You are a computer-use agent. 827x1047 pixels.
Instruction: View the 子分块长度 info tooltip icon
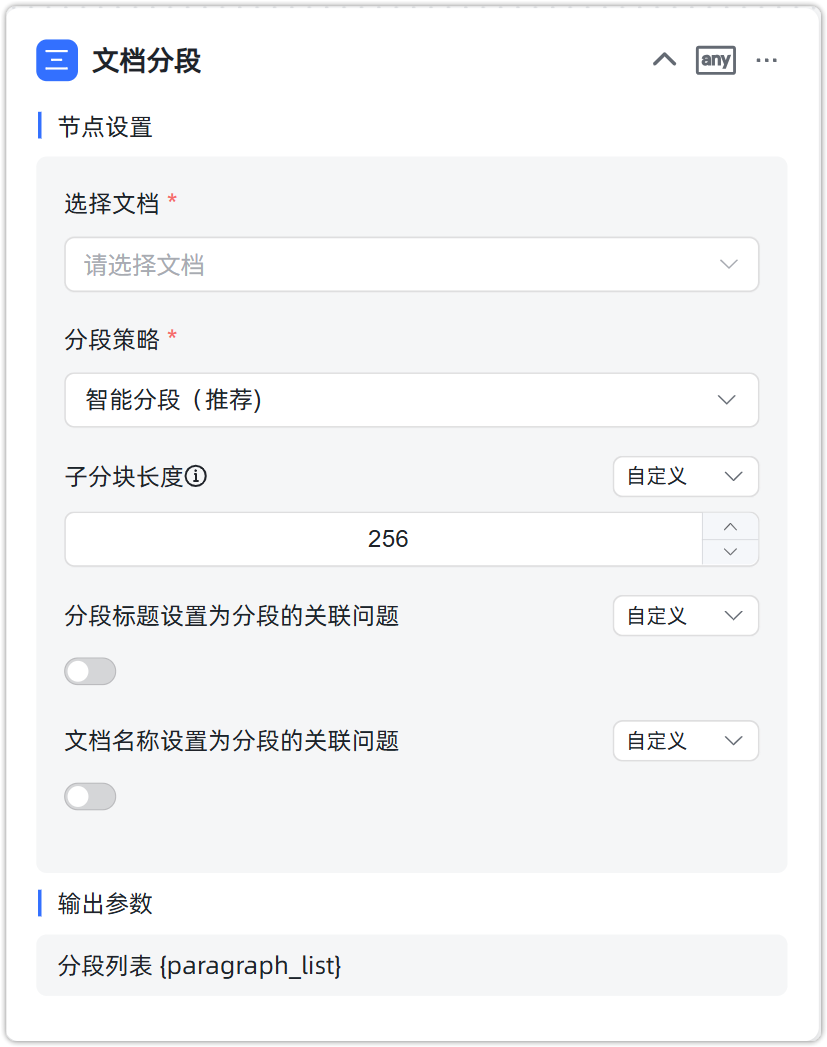pyautogui.click(x=198, y=477)
